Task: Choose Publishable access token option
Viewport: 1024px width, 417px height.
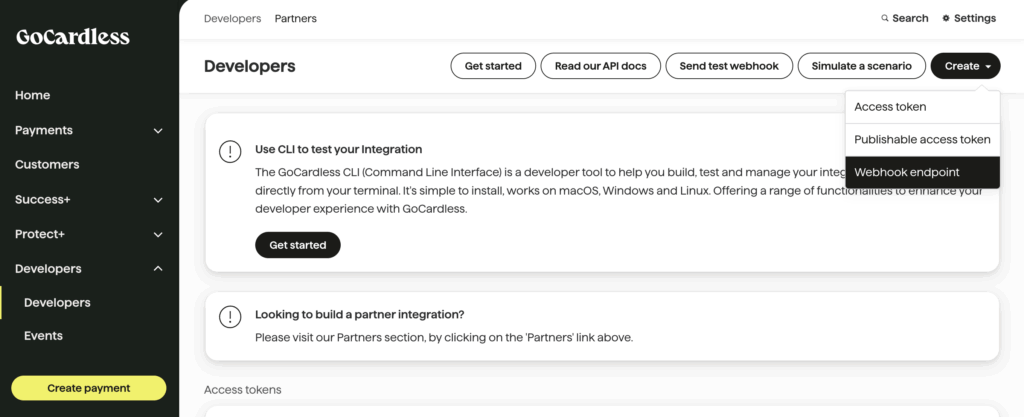Action: tap(922, 140)
